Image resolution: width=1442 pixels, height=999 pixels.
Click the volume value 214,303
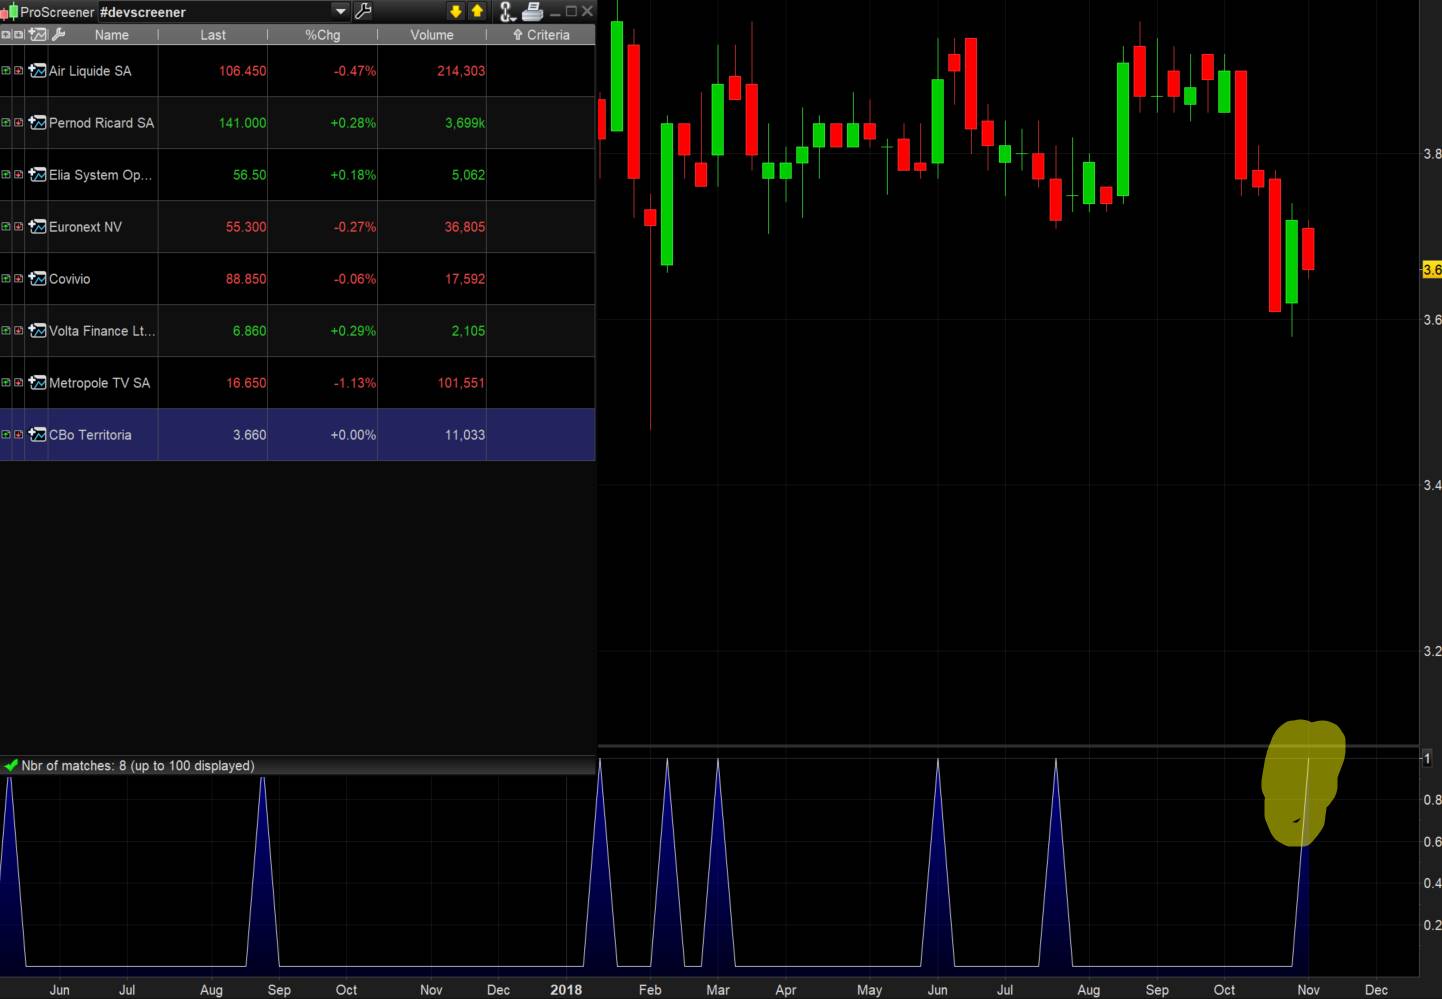coord(461,71)
